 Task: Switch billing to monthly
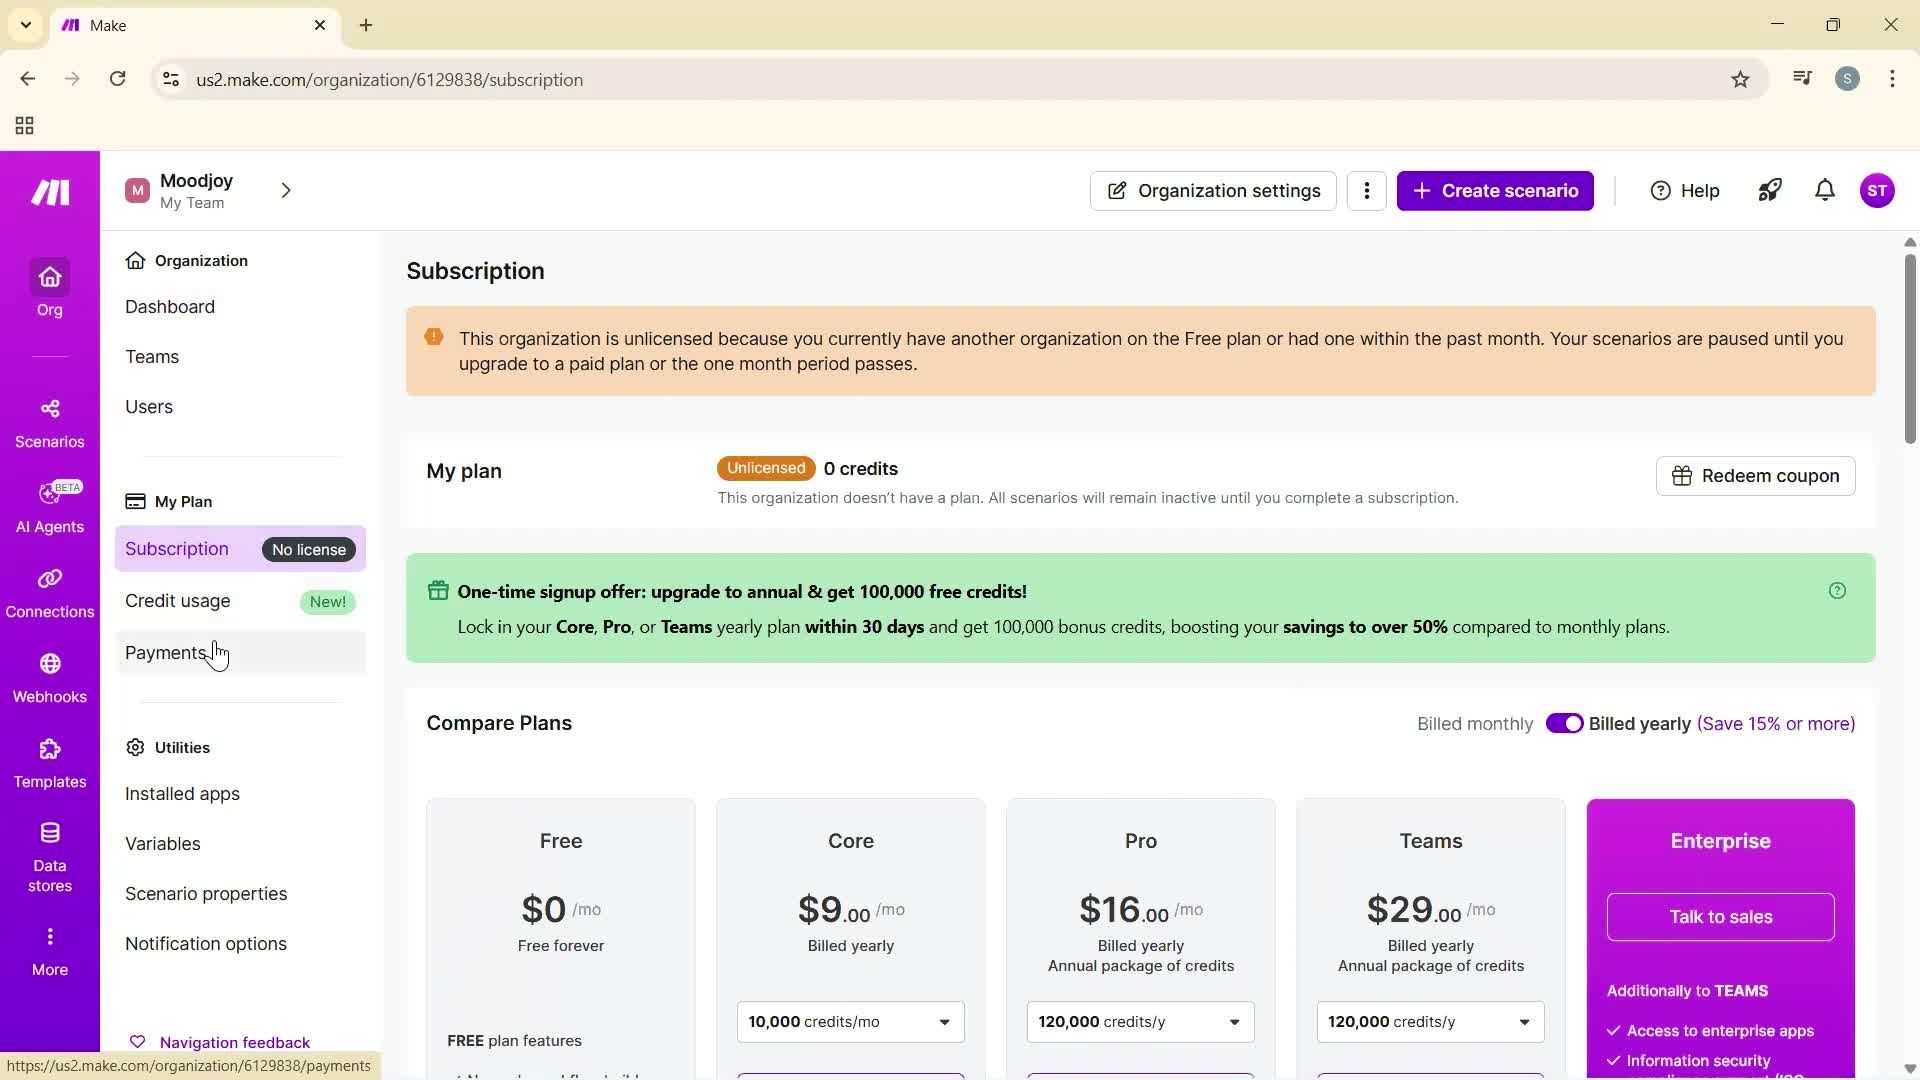1565,723
